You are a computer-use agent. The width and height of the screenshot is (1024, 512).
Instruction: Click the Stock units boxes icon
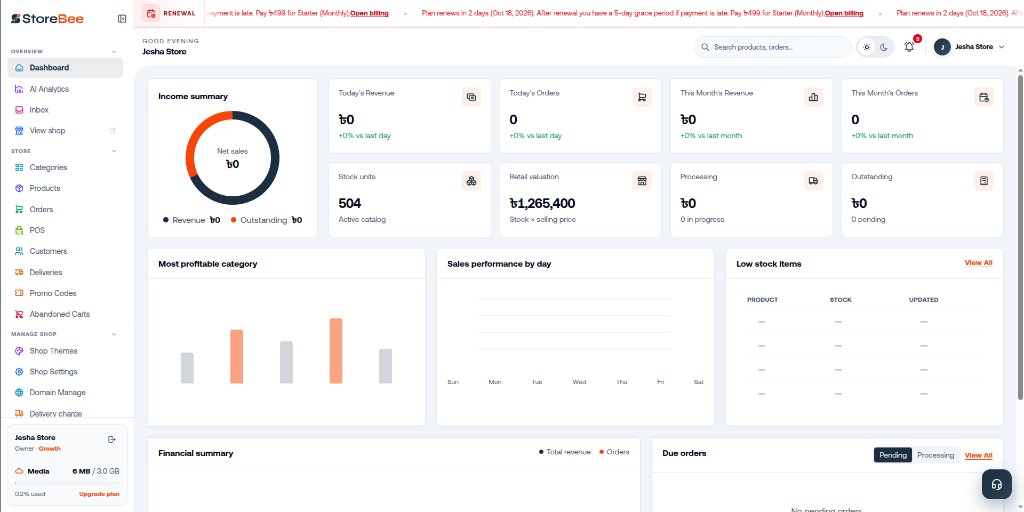click(x=471, y=181)
